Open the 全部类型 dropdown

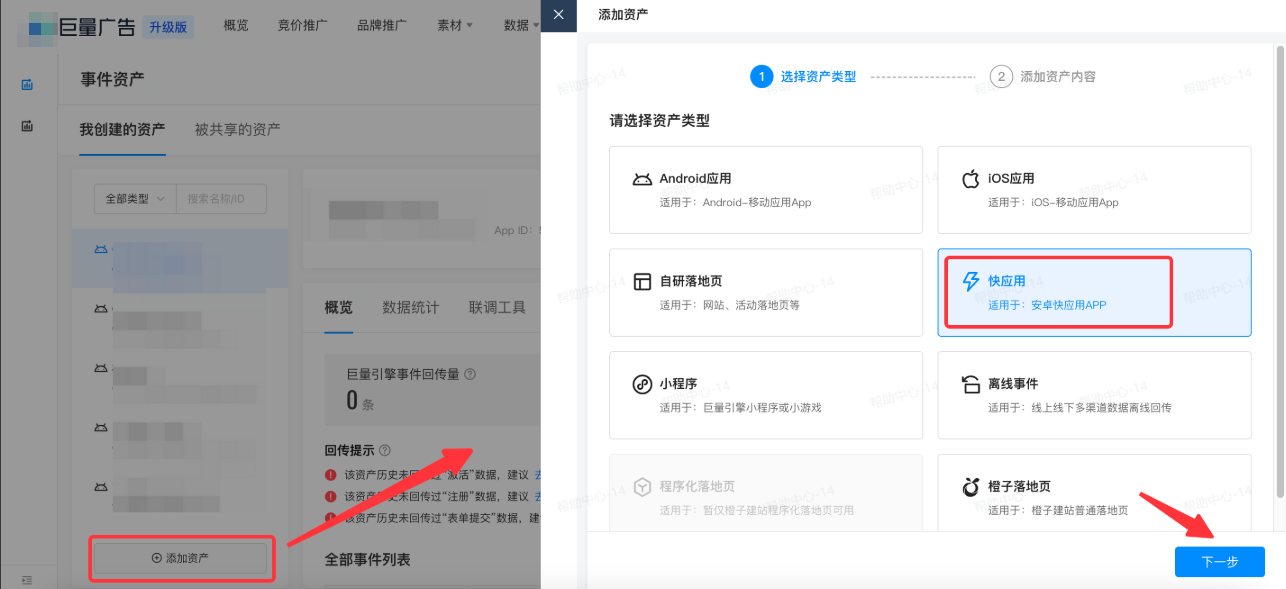pos(135,199)
